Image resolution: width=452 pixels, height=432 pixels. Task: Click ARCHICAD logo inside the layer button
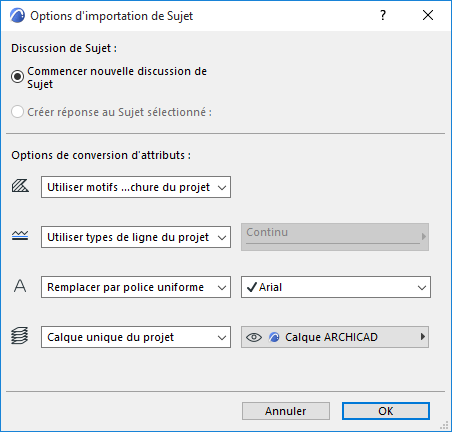point(274,337)
